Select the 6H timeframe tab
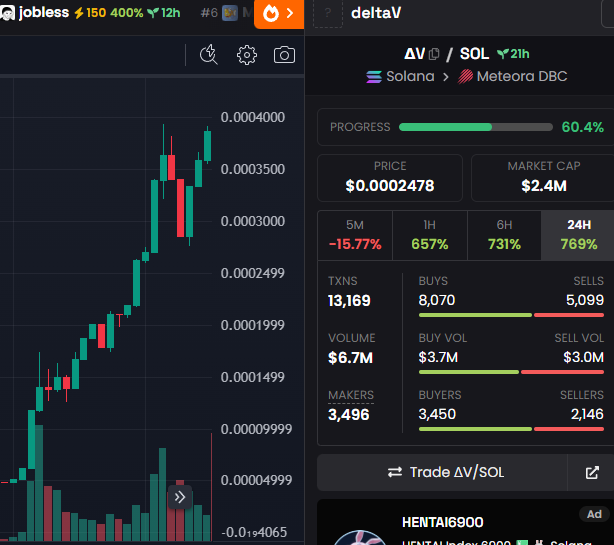614x545 pixels. tap(504, 235)
